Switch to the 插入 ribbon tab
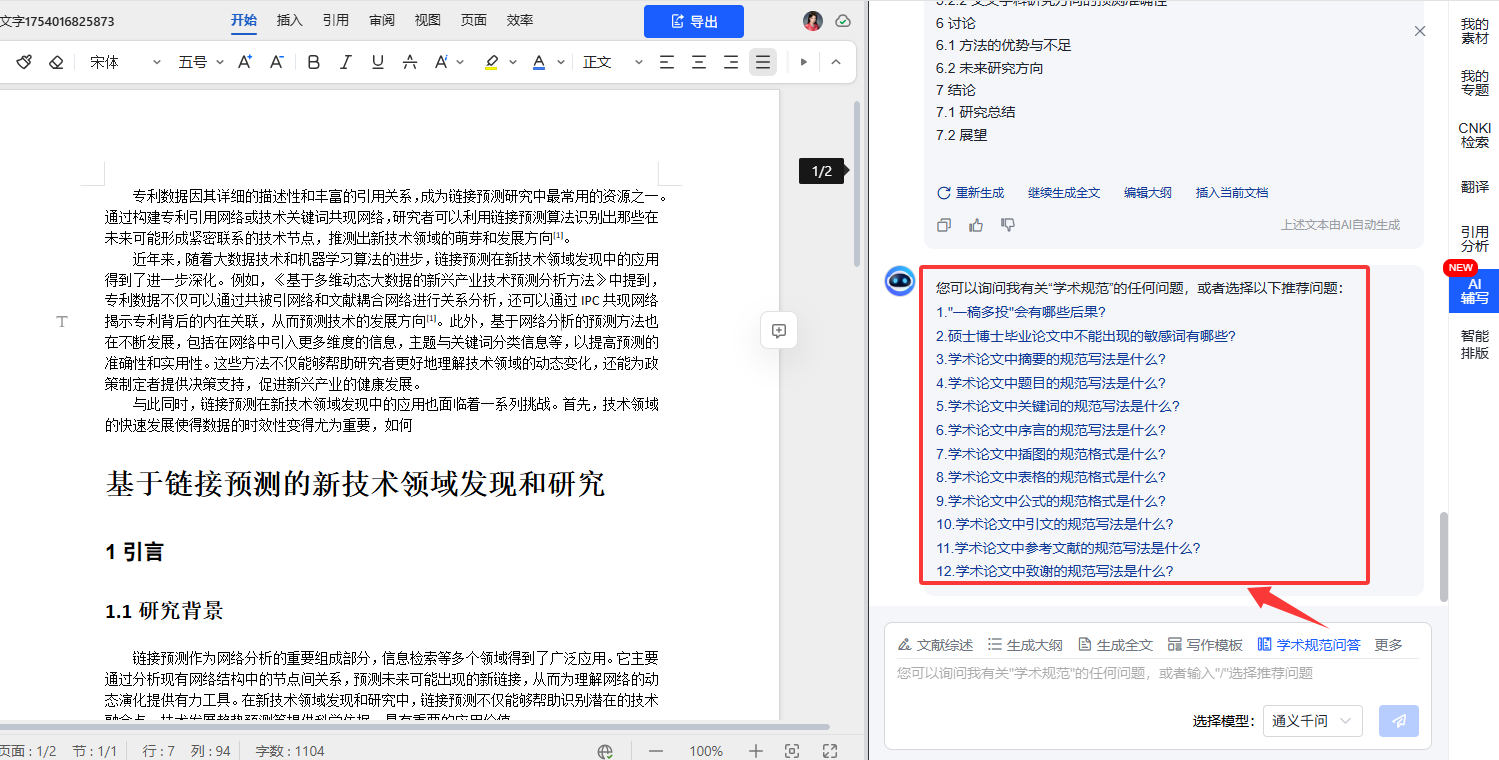The image size is (1499, 760). pos(289,20)
